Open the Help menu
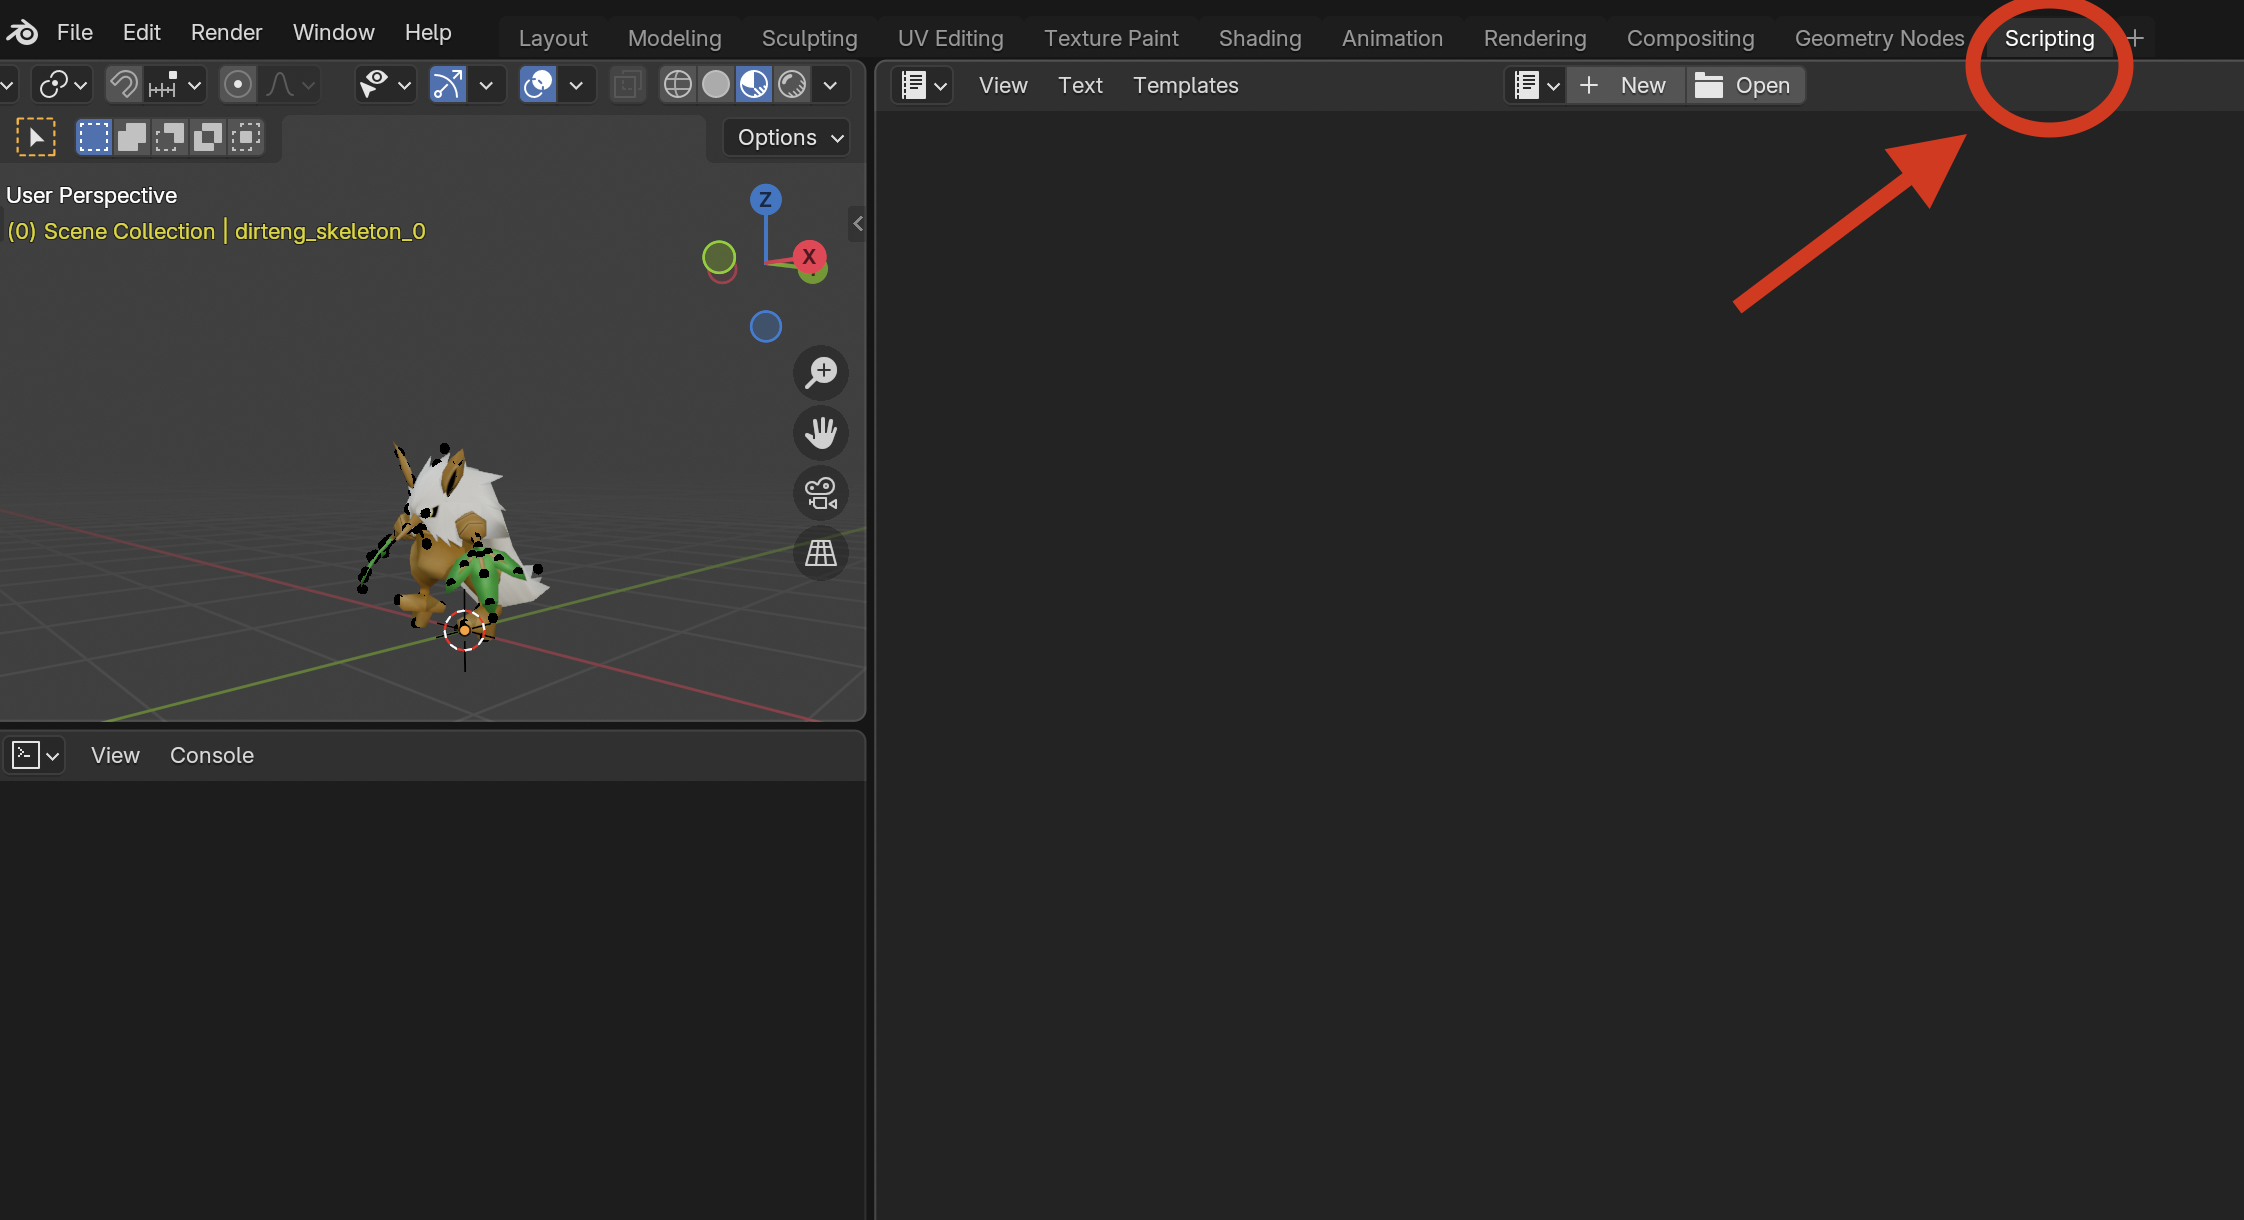Viewport: 2244px width, 1220px height. (x=428, y=33)
